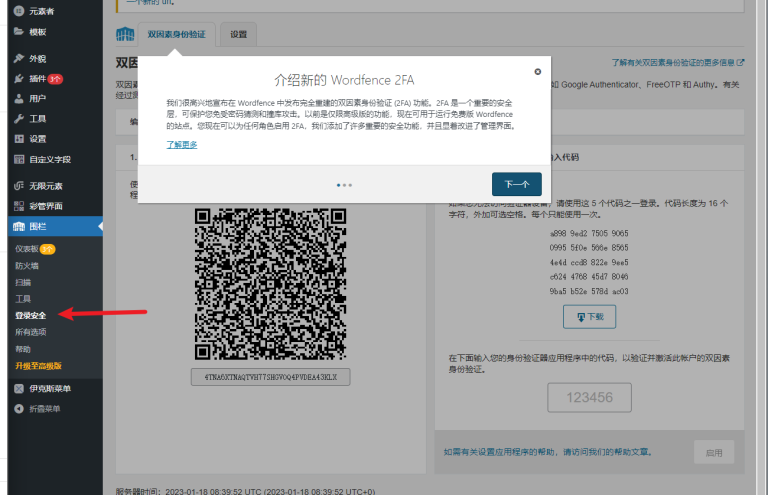Open 登录安全 in the Wordfence submenu
The image size is (768, 495).
30,315
